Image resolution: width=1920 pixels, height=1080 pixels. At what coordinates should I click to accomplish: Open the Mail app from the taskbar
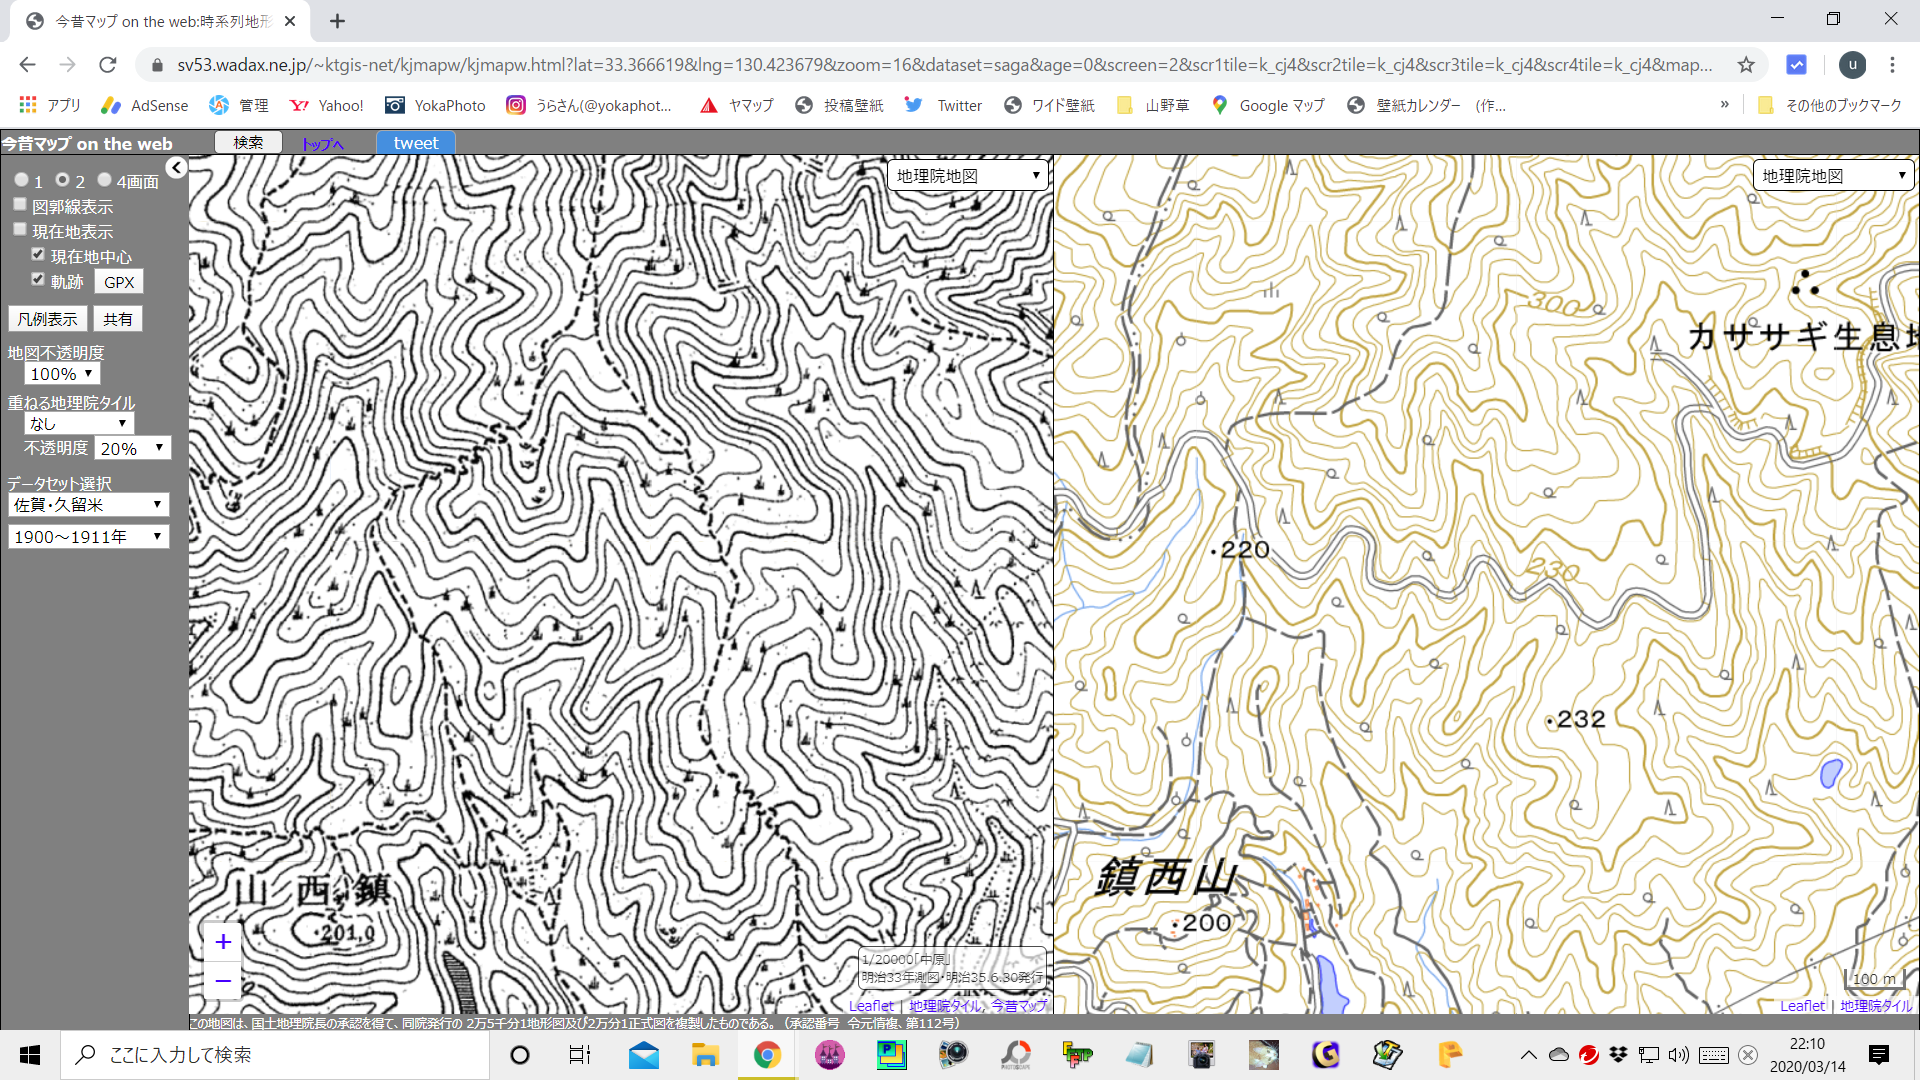(x=643, y=1055)
